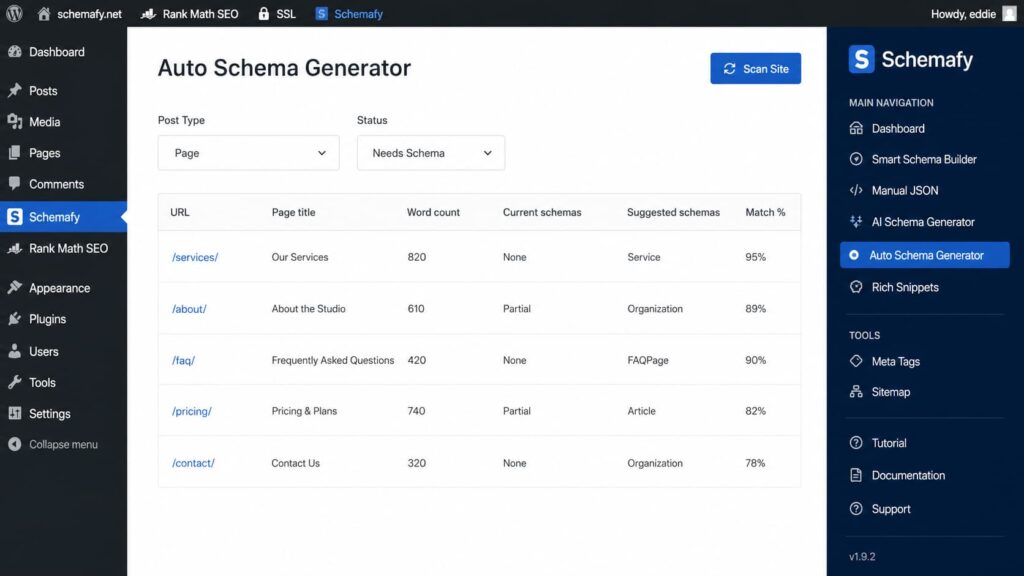This screenshot has width=1024, height=576.
Task: Click the AI Schema Generator sparkle icon
Action: [856, 221]
